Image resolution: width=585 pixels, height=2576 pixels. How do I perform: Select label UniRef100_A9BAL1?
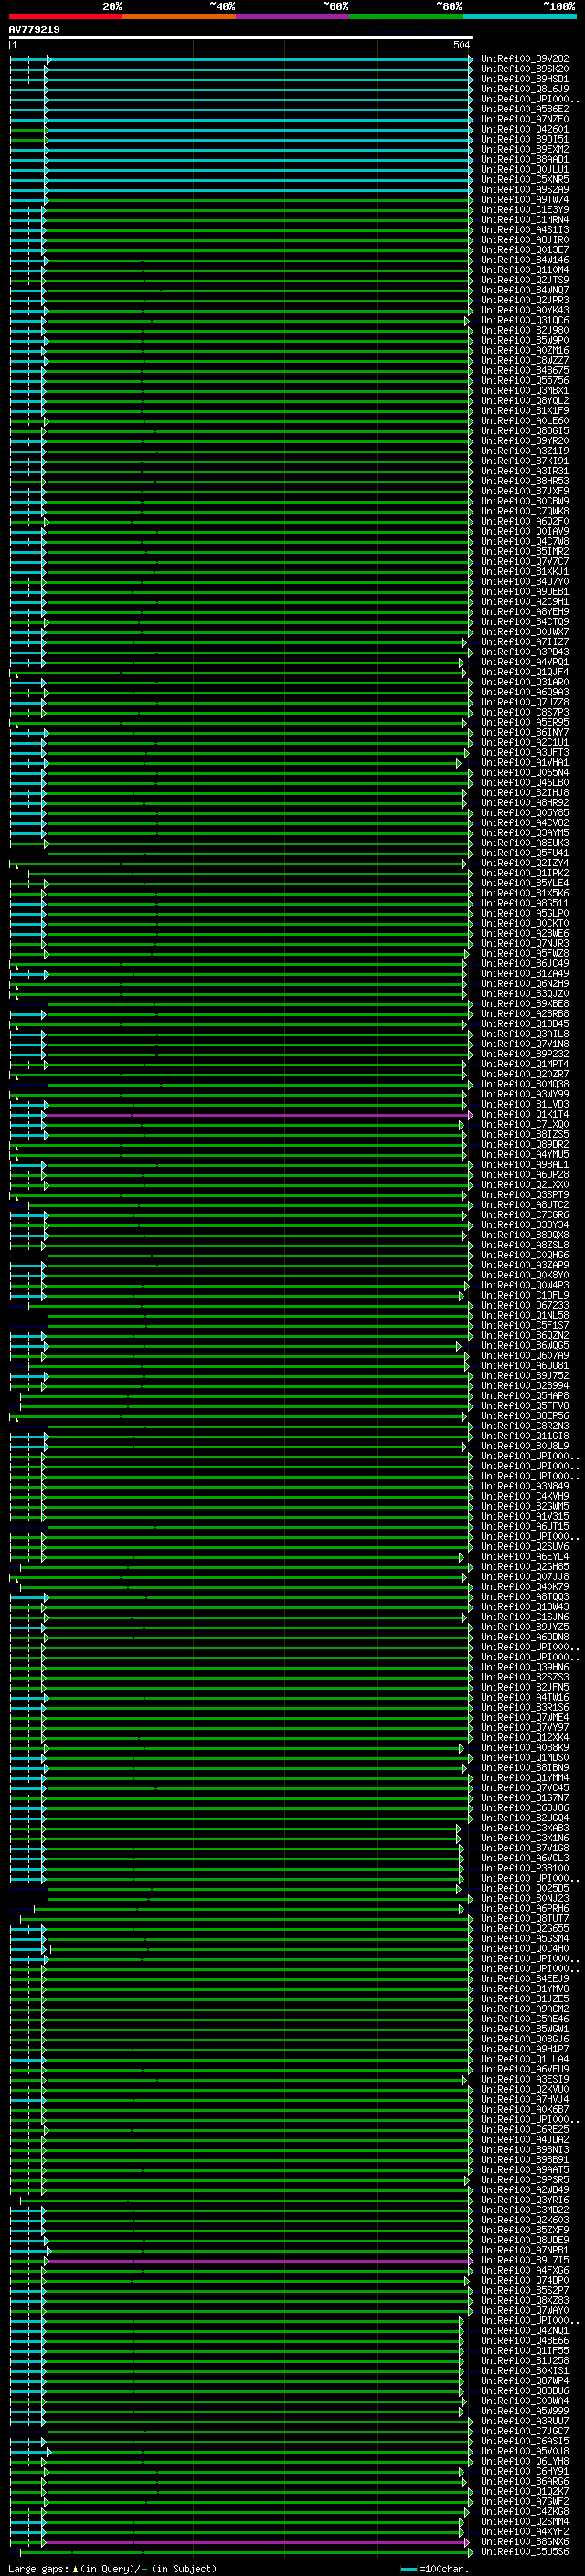[525, 1165]
